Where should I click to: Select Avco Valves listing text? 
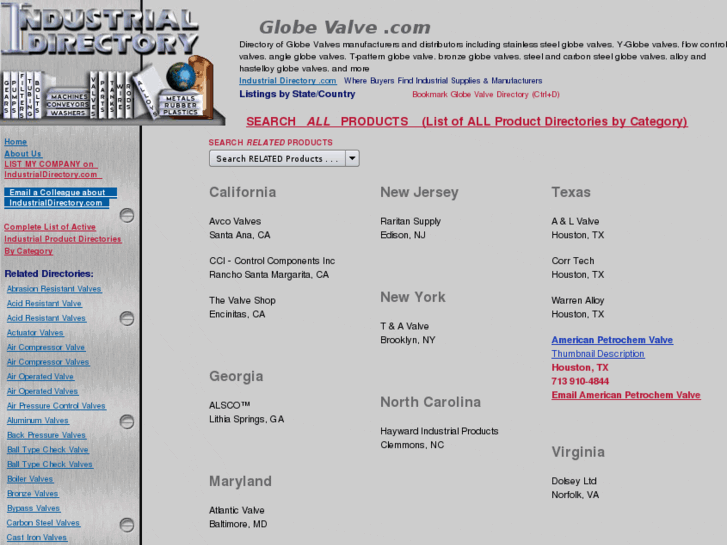tap(235, 221)
